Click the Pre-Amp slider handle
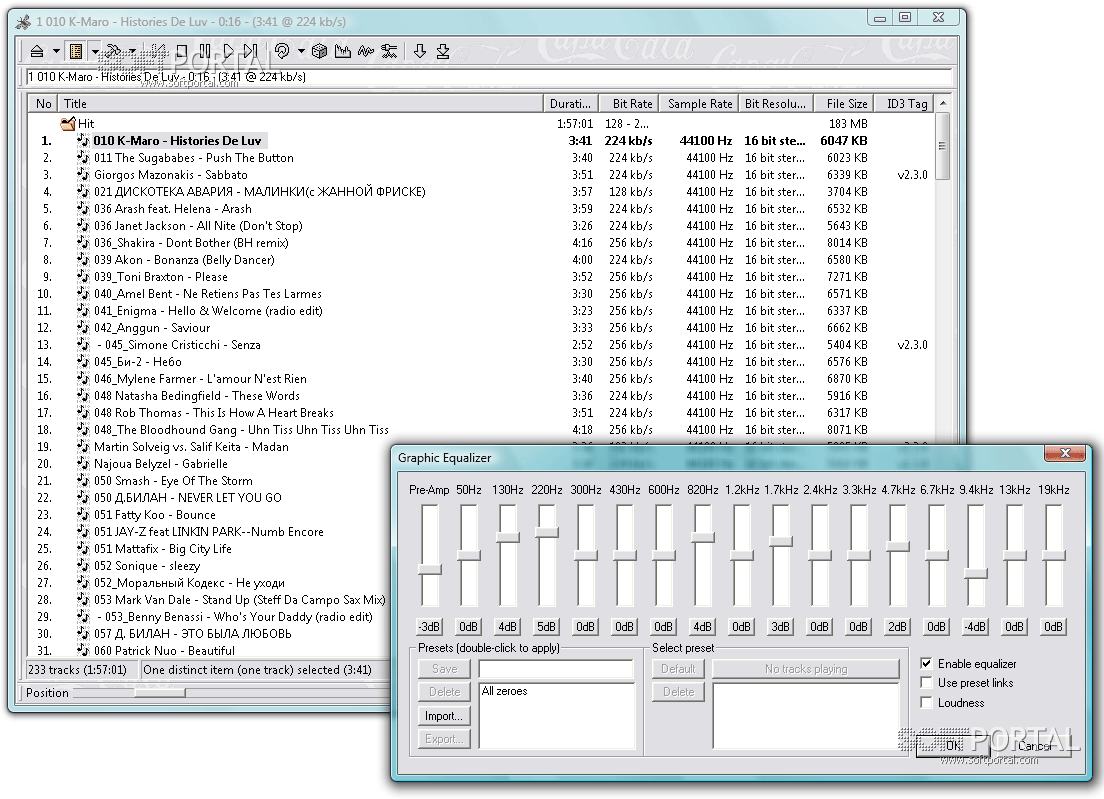Viewport: 1104px width, 799px height. pos(429,569)
